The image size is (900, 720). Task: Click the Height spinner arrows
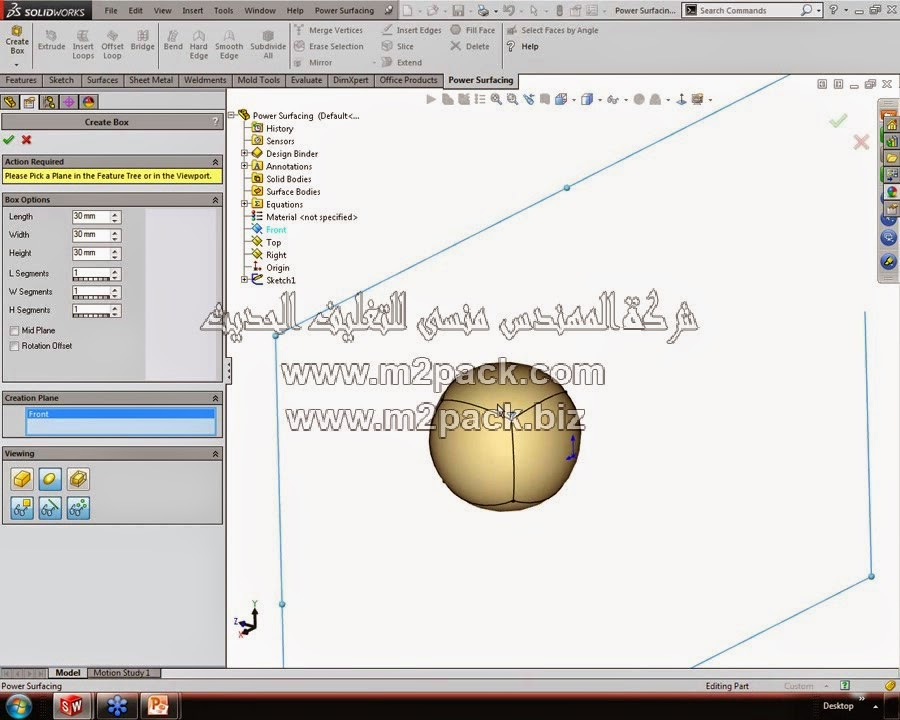[x=115, y=253]
